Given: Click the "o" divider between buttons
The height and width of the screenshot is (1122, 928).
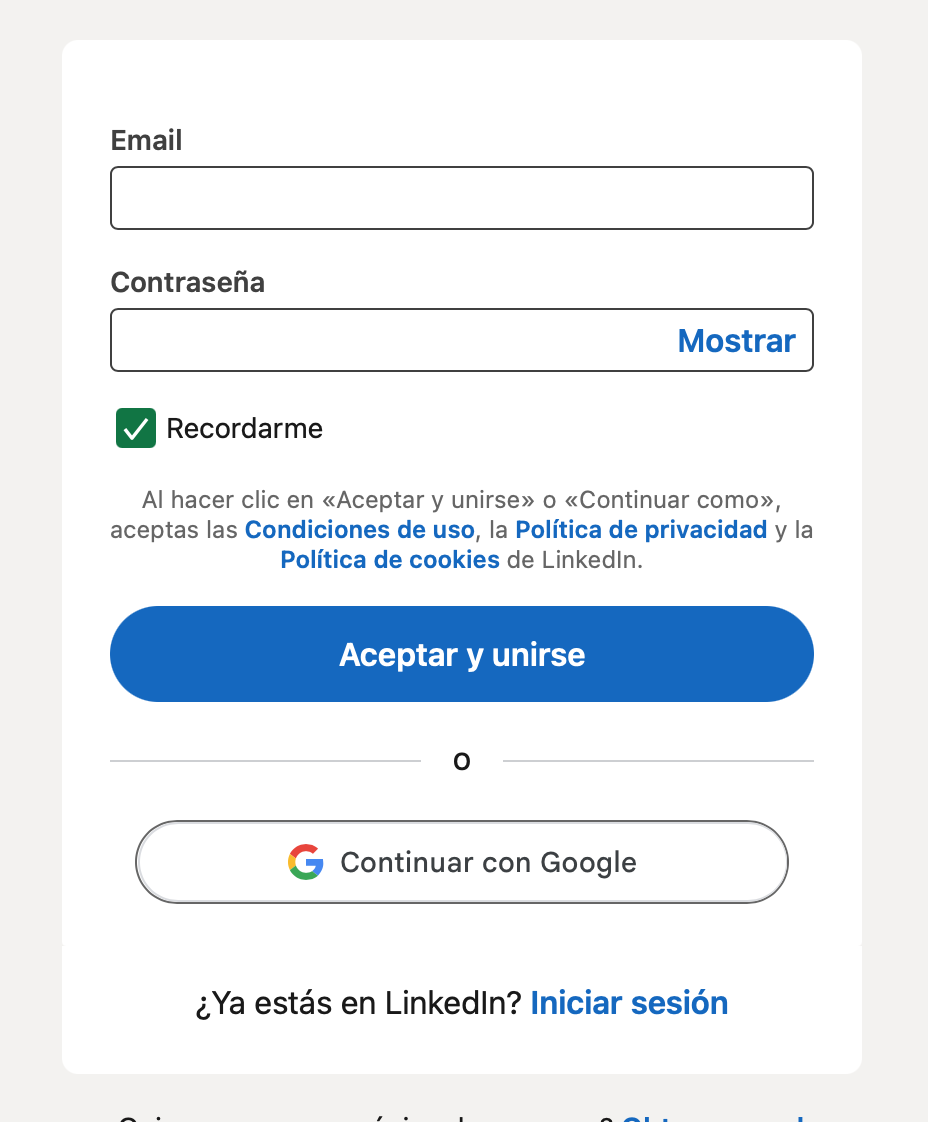Looking at the screenshot, I should click(x=461, y=762).
